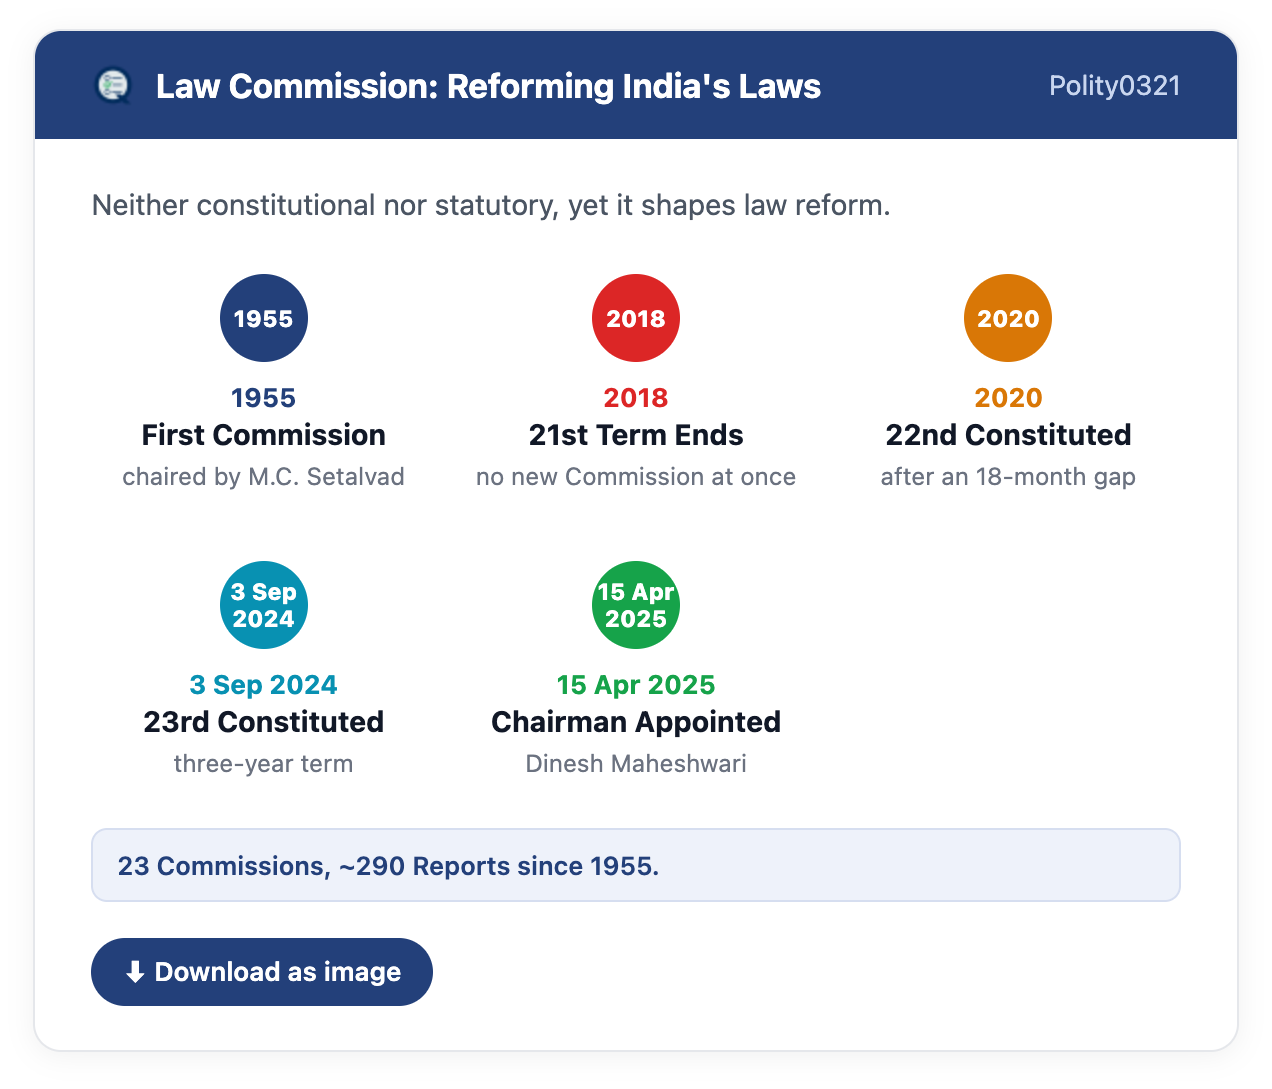Image resolution: width=1272 pixels, height=1089 pixels.
Task: Click the orange 2020 year label below circle
Action: pyautogui.click(x=1008, y=398)
